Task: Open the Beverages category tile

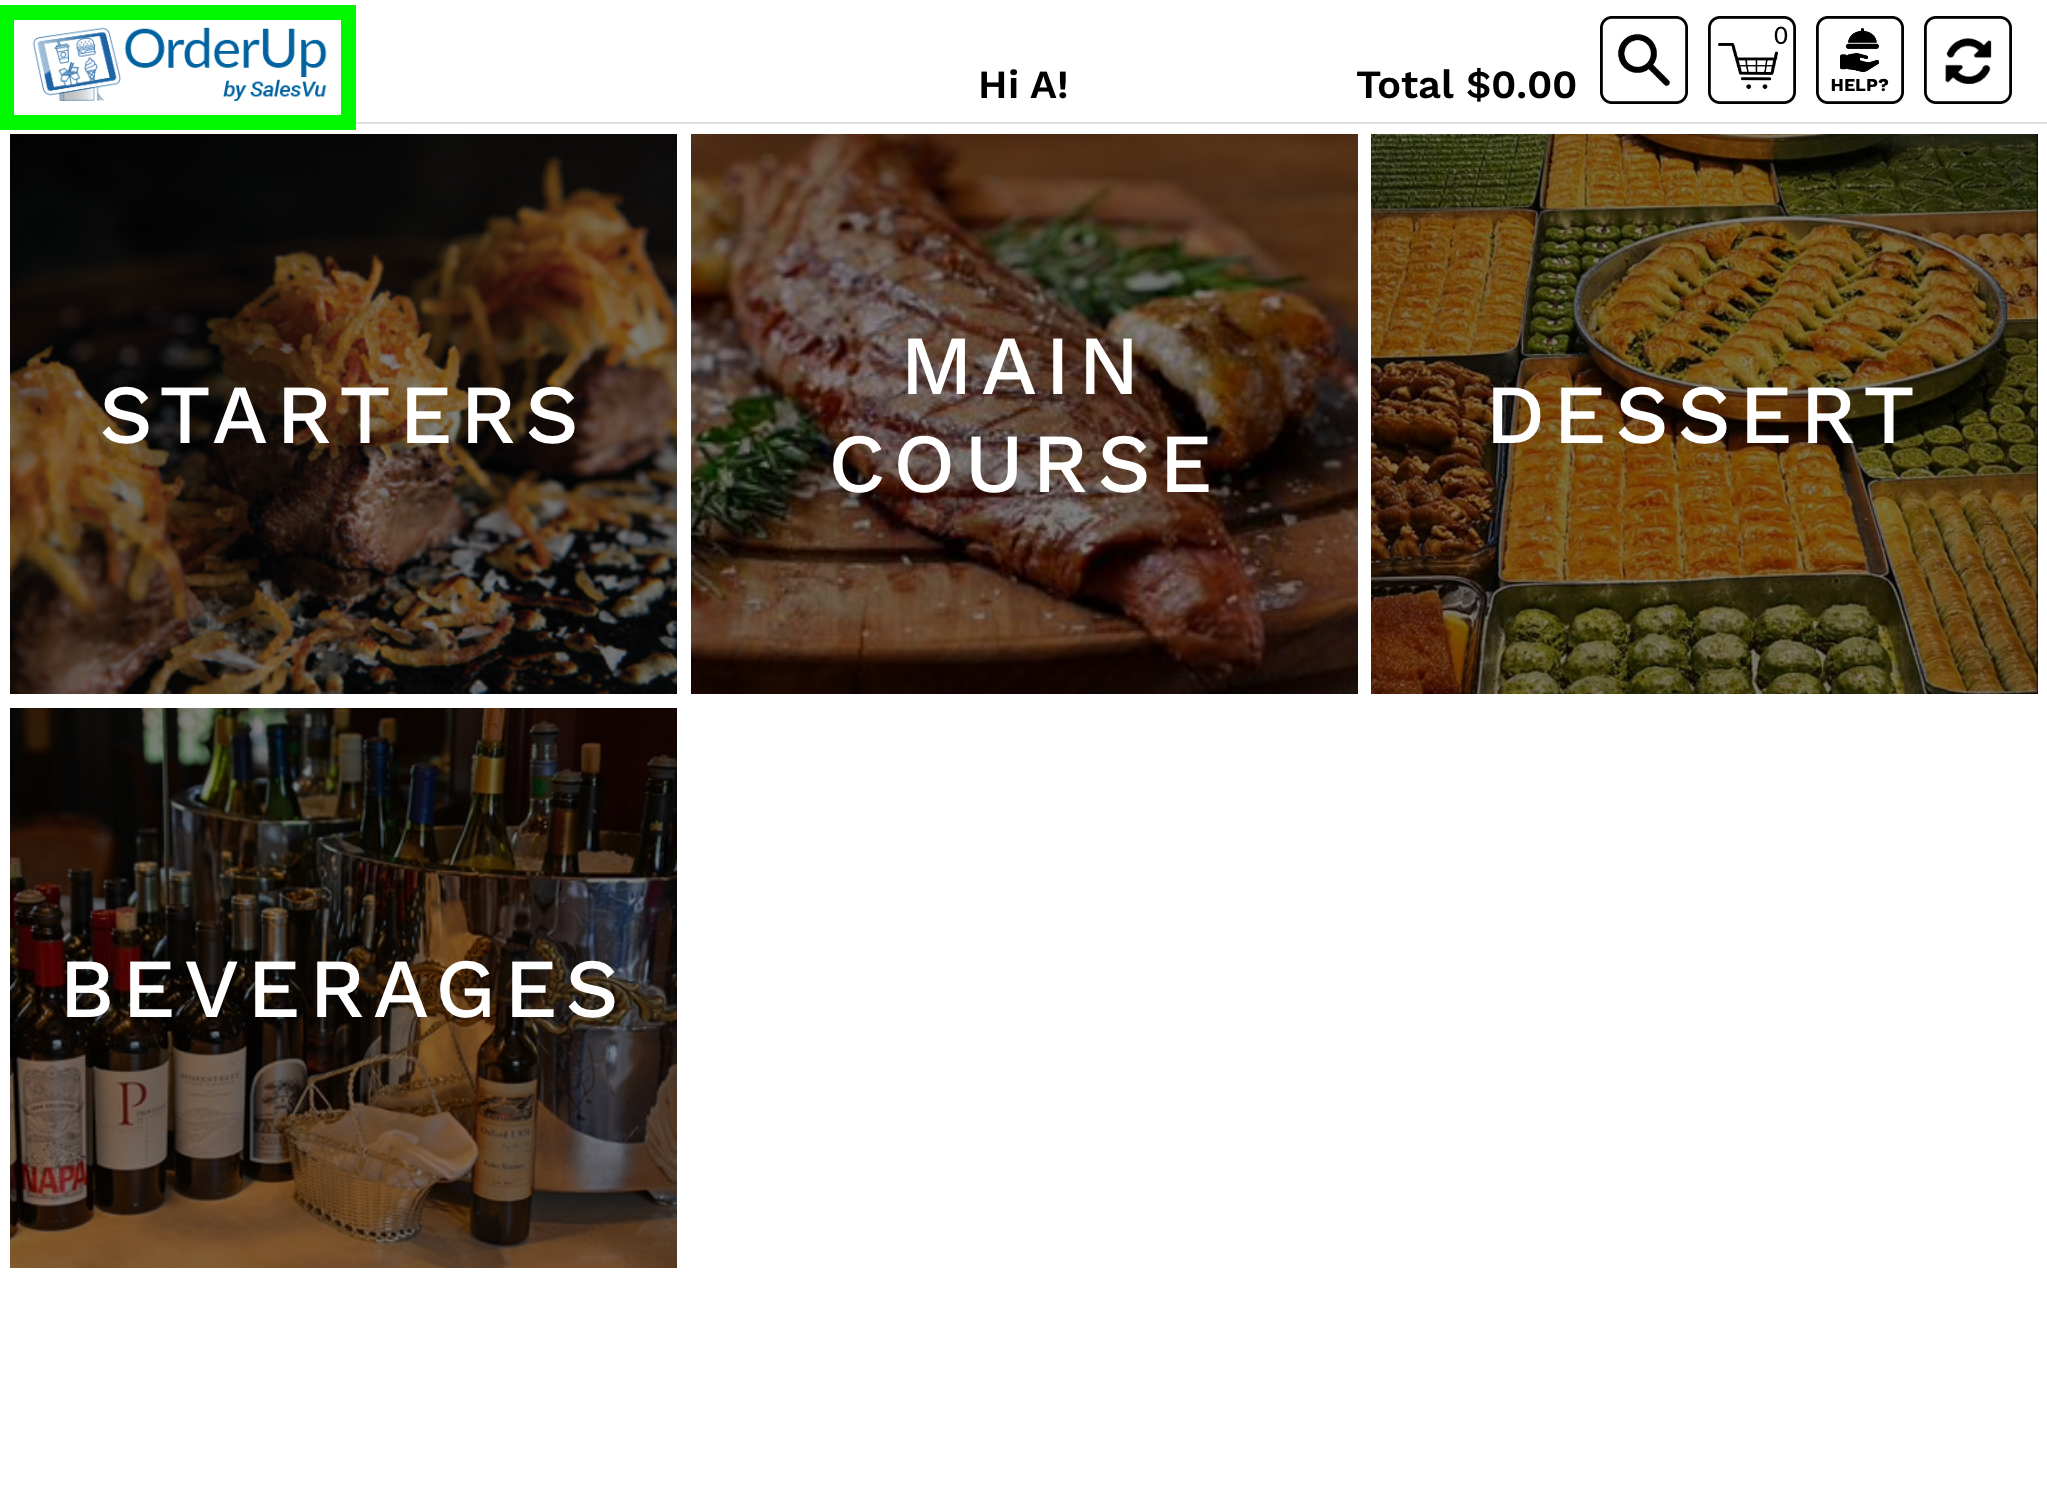Action: click(343, 988)
